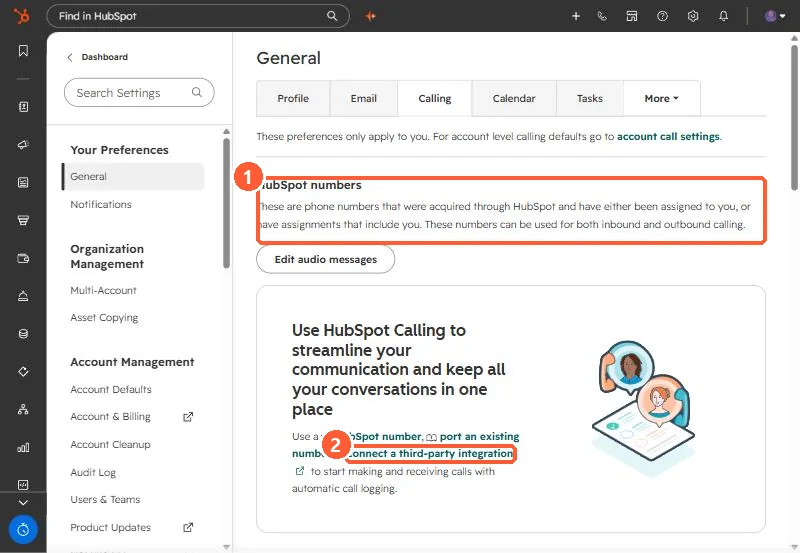The image size is (800, 553).
Task: Open Notifications settings
Action: (101, 204)
